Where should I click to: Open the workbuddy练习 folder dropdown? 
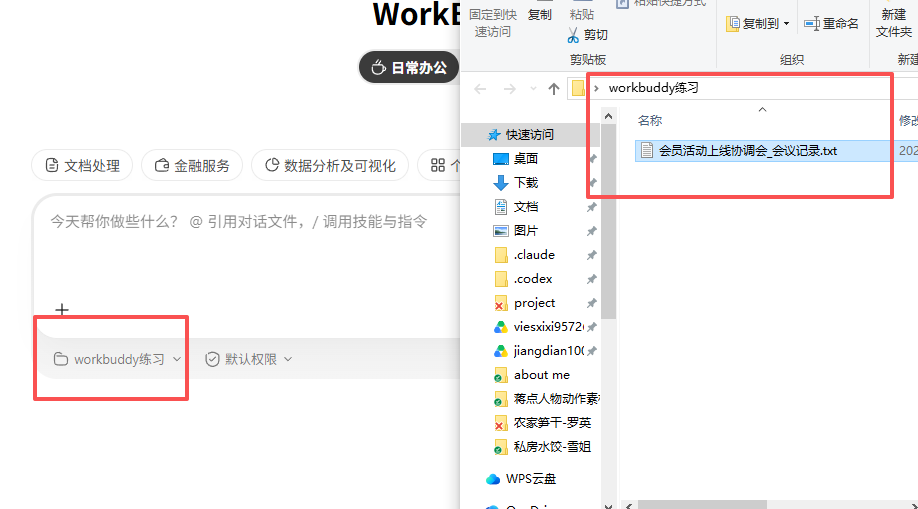[x=117, y=359]
